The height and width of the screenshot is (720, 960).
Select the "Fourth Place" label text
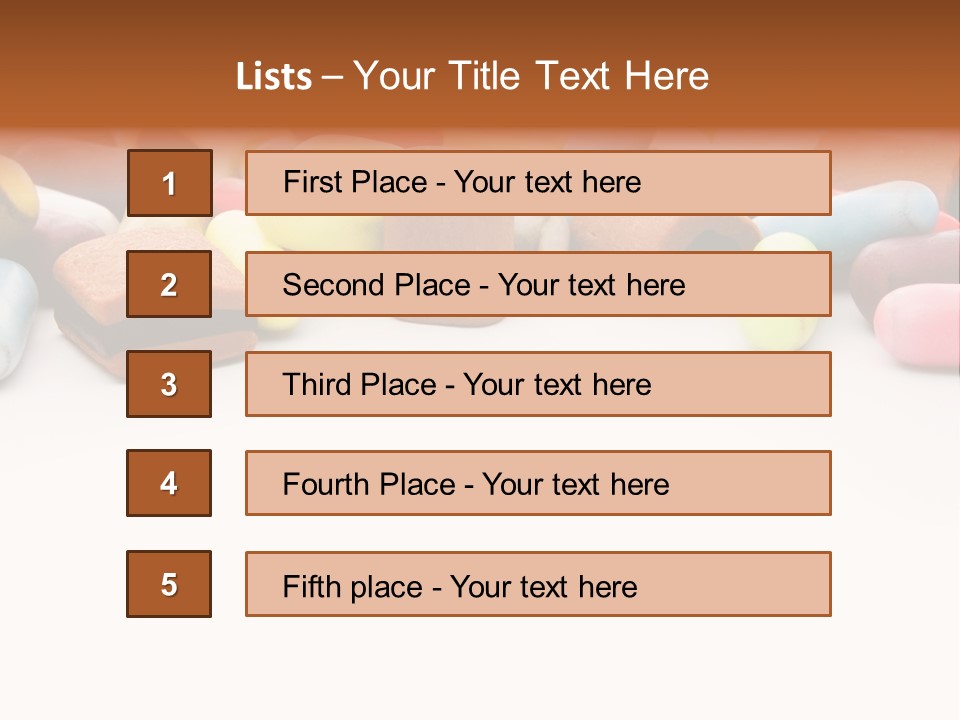tap(367, 485)
